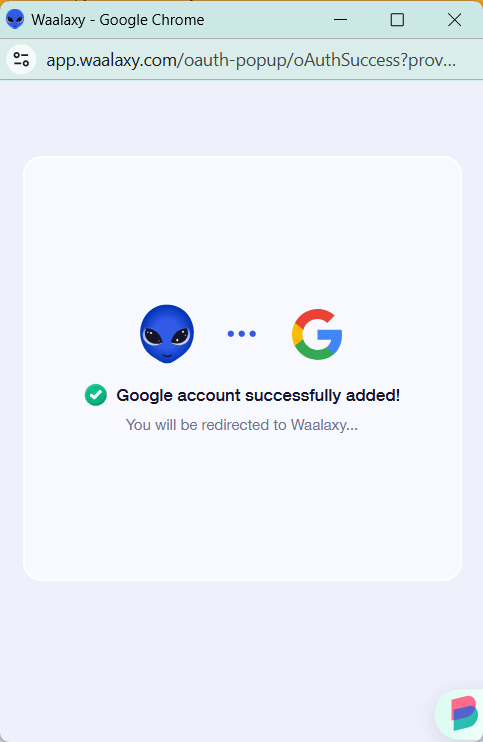Click the 'Waalaxy - Google Chrome' window title
Image resolution: width=483 pixels, height=742 pixels.
coord(118,20)
